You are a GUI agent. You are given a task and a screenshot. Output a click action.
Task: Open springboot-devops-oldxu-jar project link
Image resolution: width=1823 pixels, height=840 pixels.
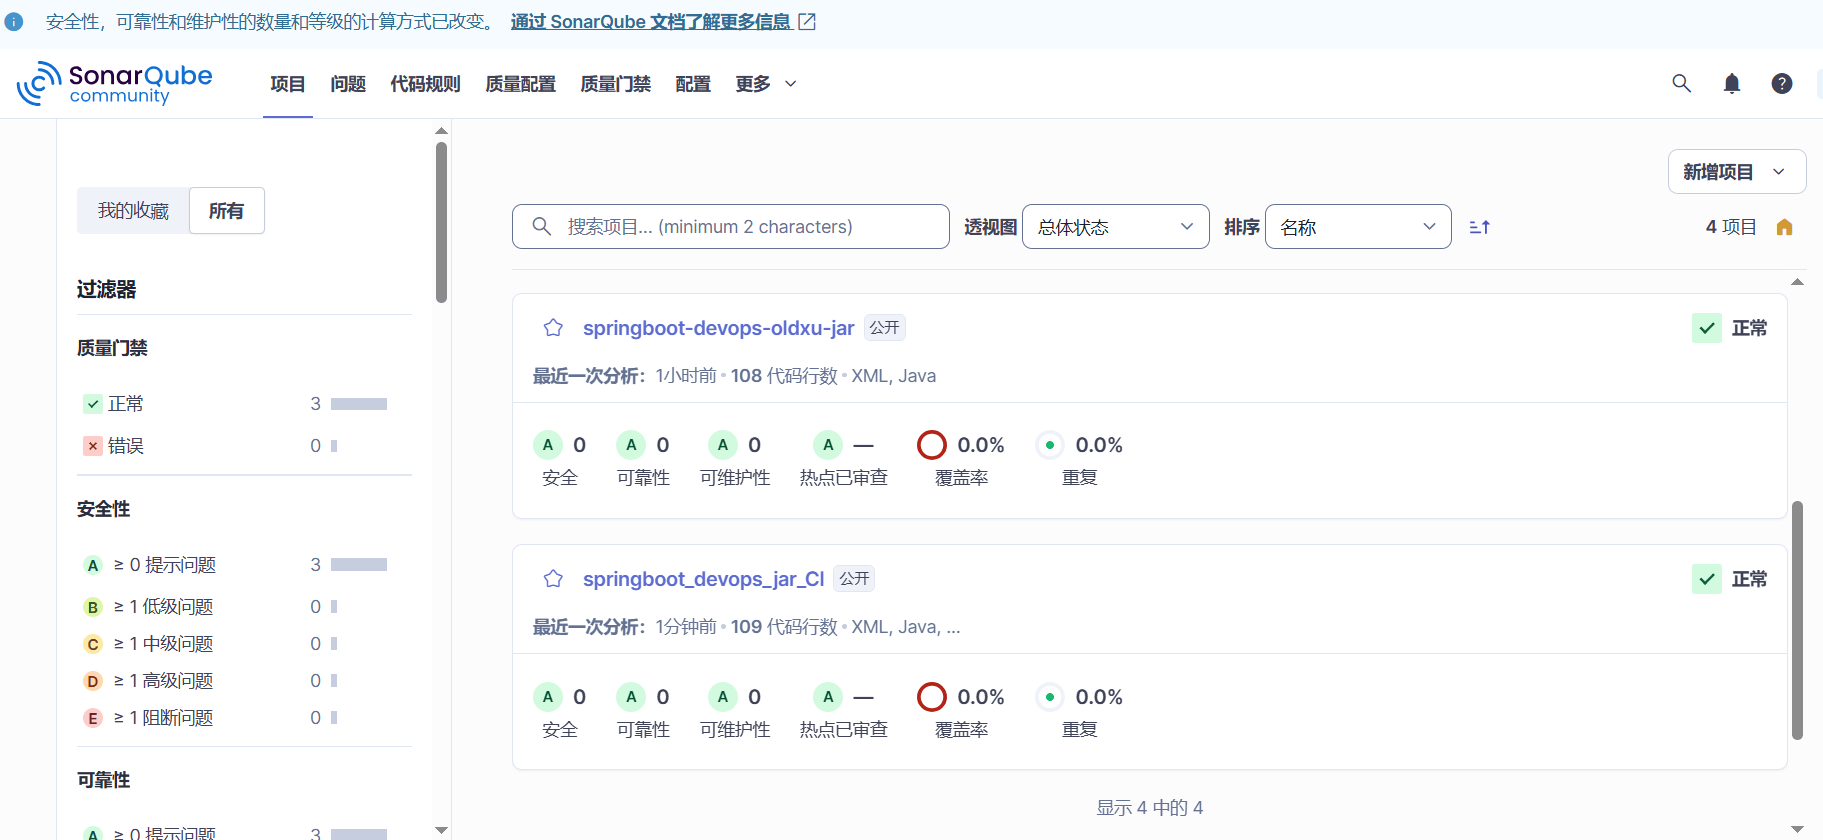718,328
